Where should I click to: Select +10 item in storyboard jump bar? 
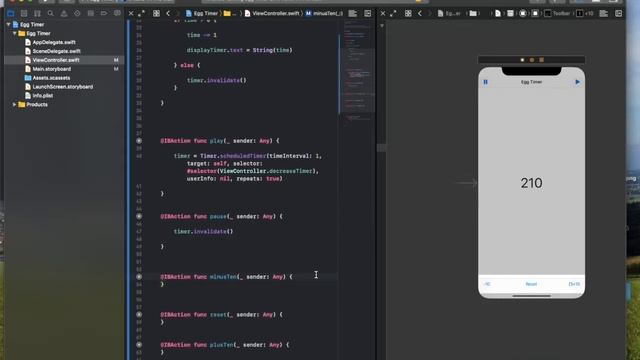[585, 13]
